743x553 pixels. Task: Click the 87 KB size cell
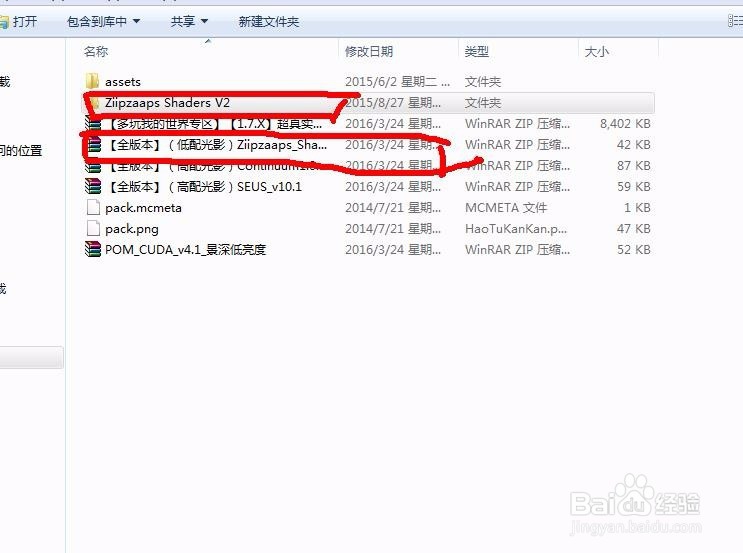(634, 165)
